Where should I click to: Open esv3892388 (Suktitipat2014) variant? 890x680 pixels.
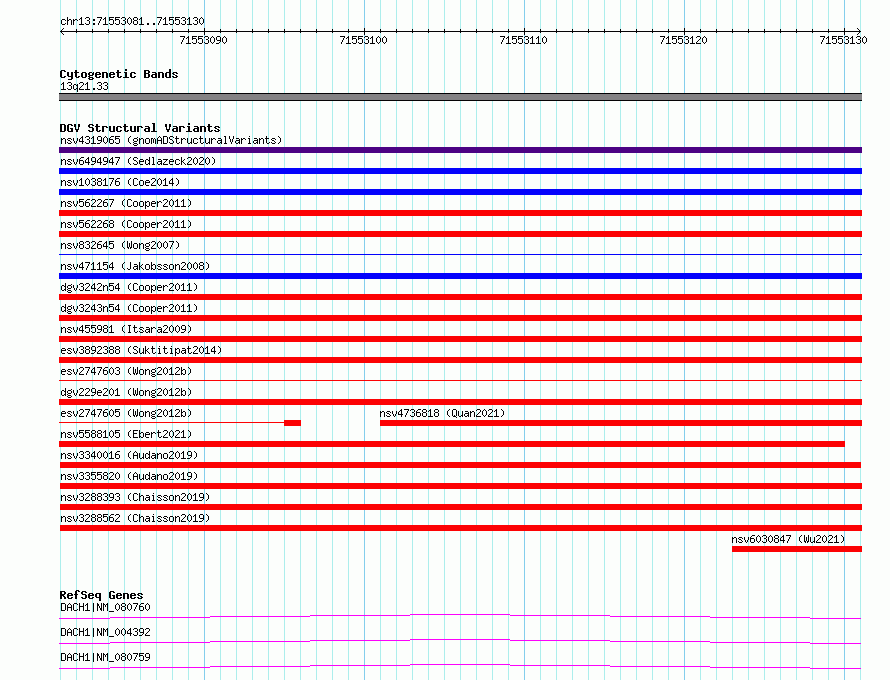click(x=141, y=350)
